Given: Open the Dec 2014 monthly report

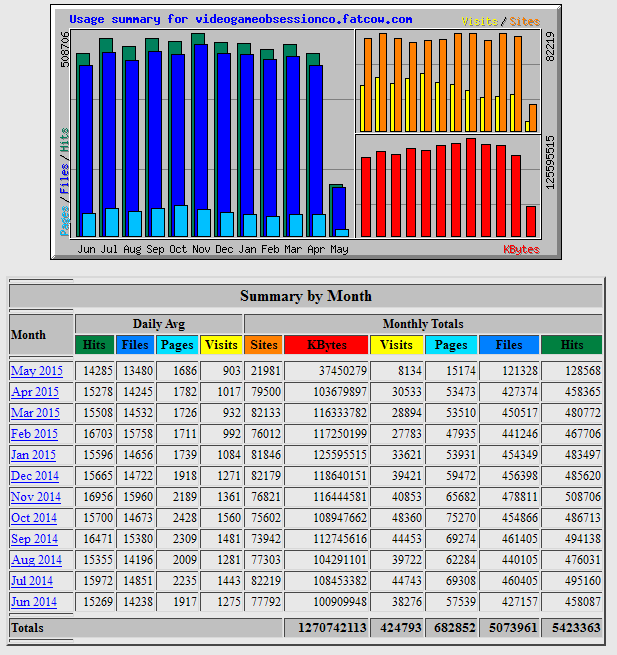Looking at the screenshot, I should 35,476.
